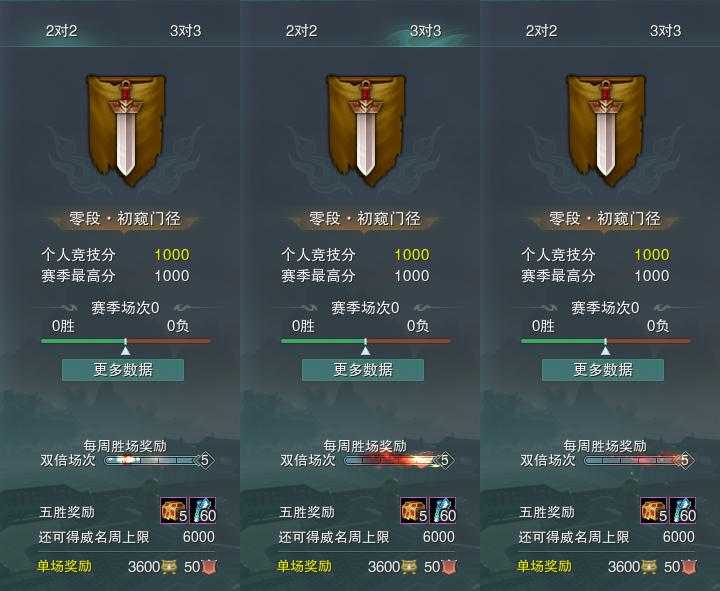This screenshot has width=720, height=591.
Task: Click the sword banner emblem in left panel
Action: coord(126,130)
